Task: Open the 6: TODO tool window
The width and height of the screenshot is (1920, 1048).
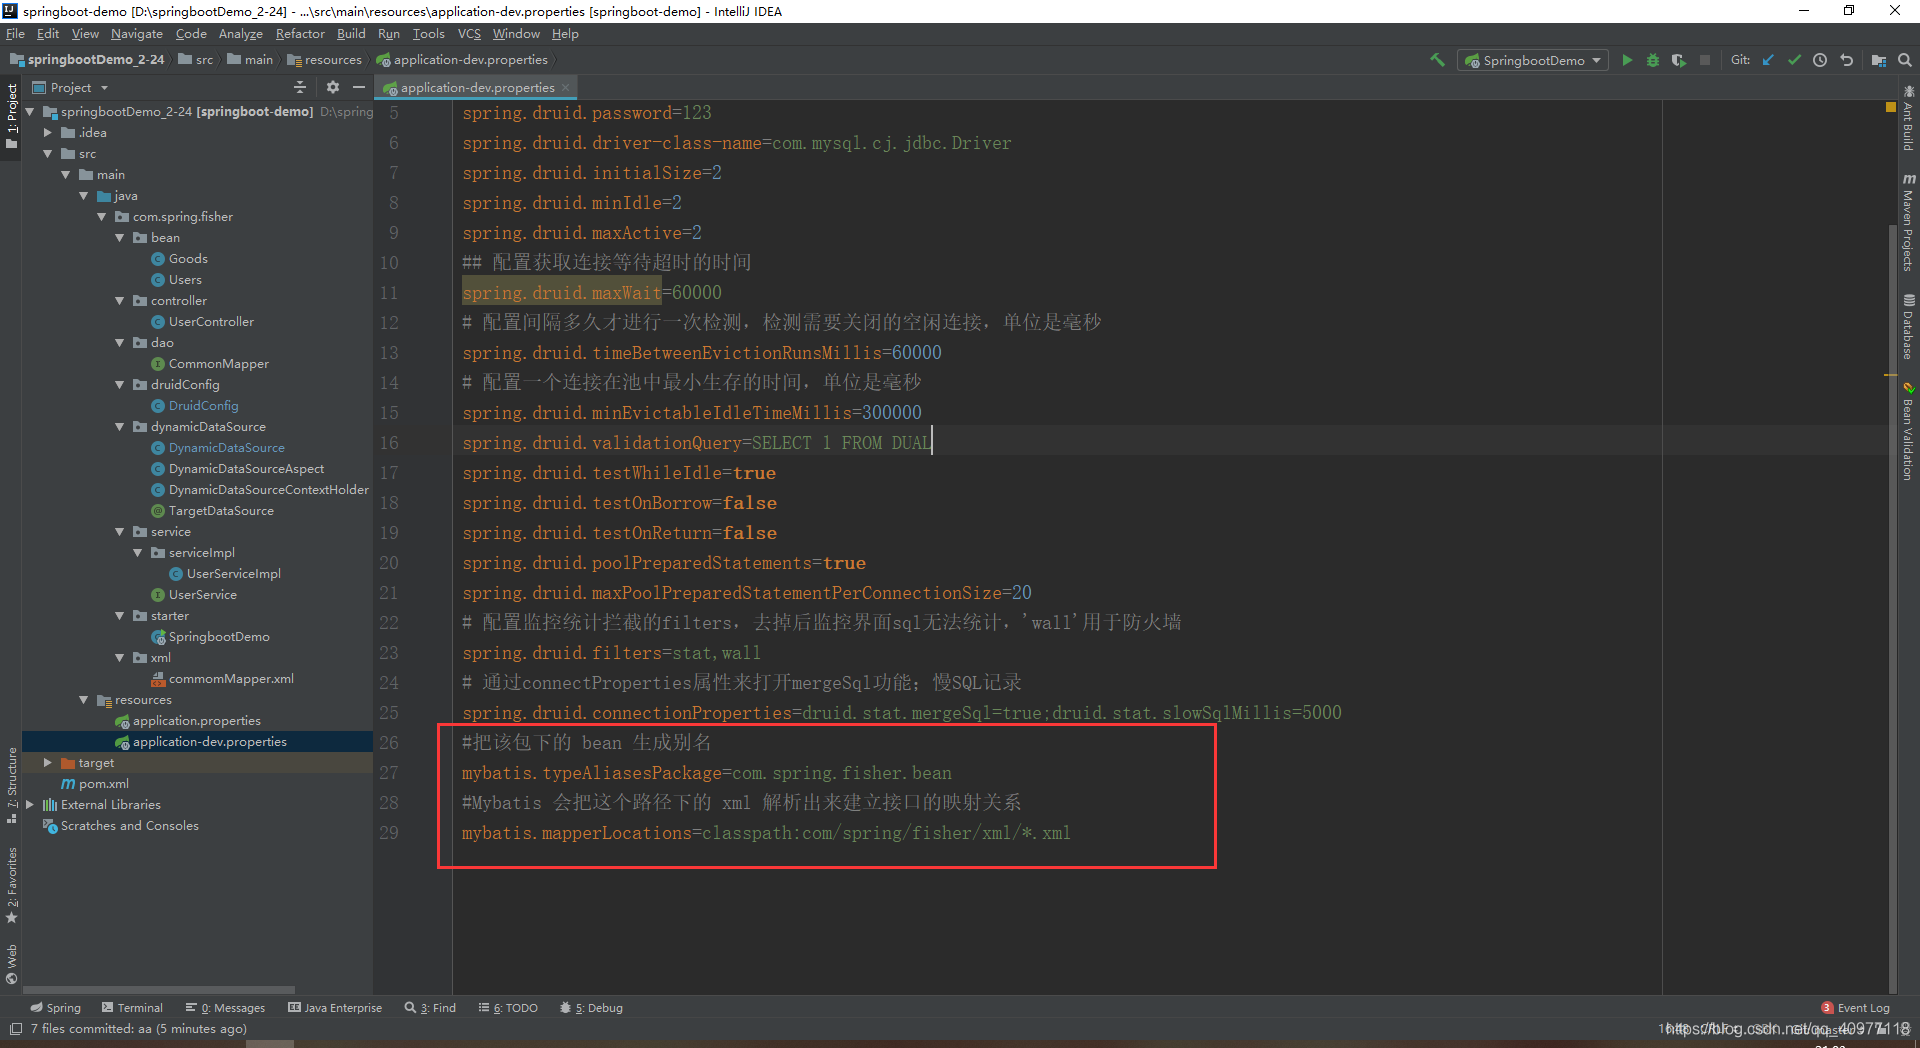Action: (x=508, y=1008)
